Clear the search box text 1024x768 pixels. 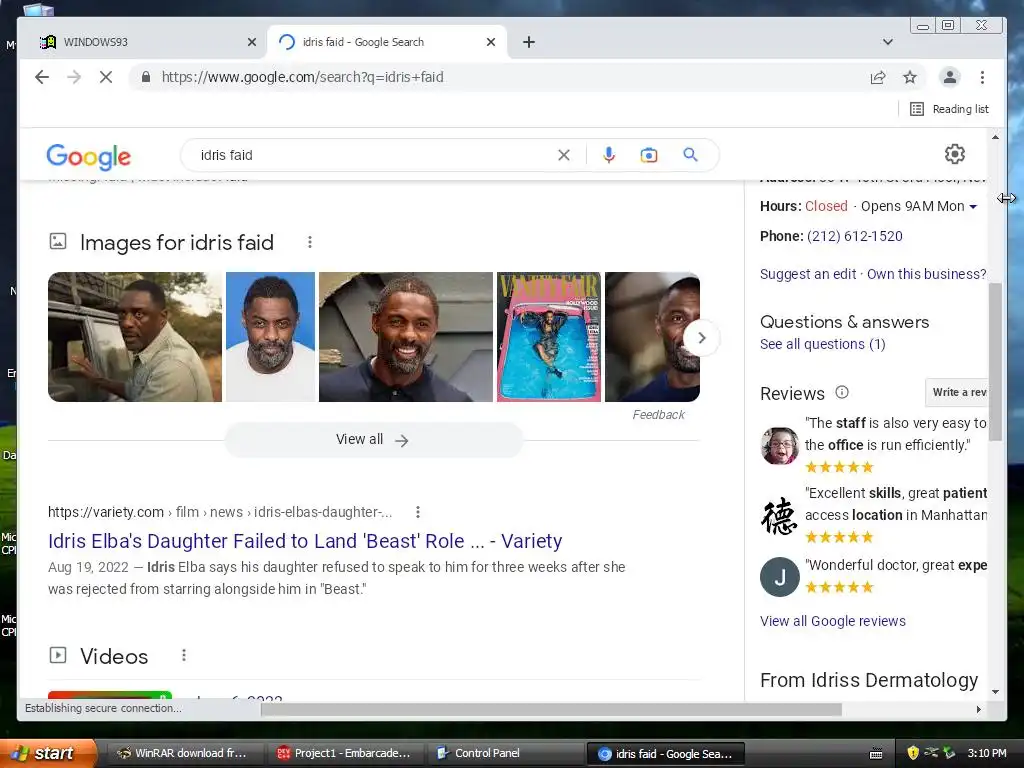coord(564,155)
